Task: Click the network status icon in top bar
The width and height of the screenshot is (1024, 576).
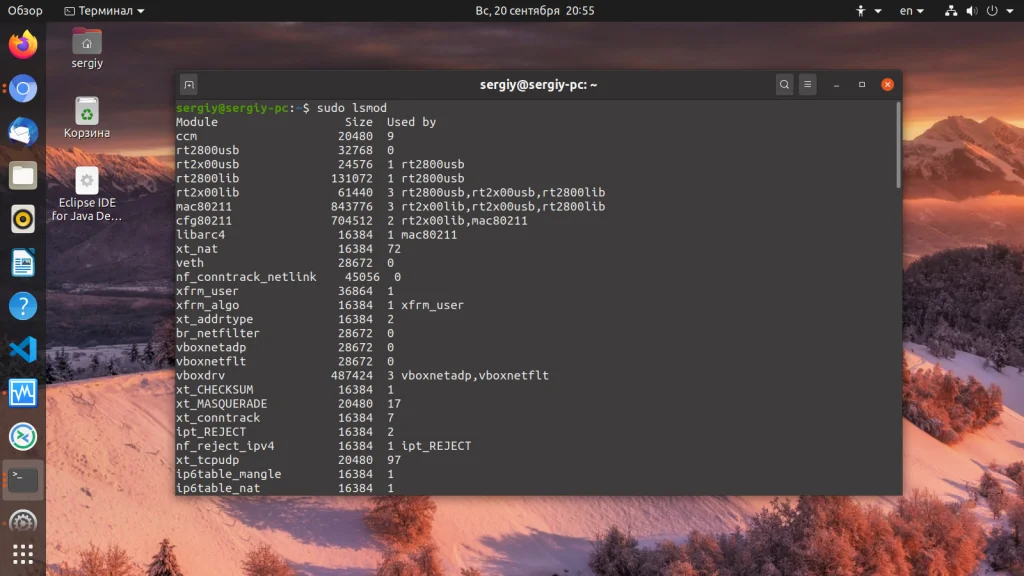Action: (951, 10)
